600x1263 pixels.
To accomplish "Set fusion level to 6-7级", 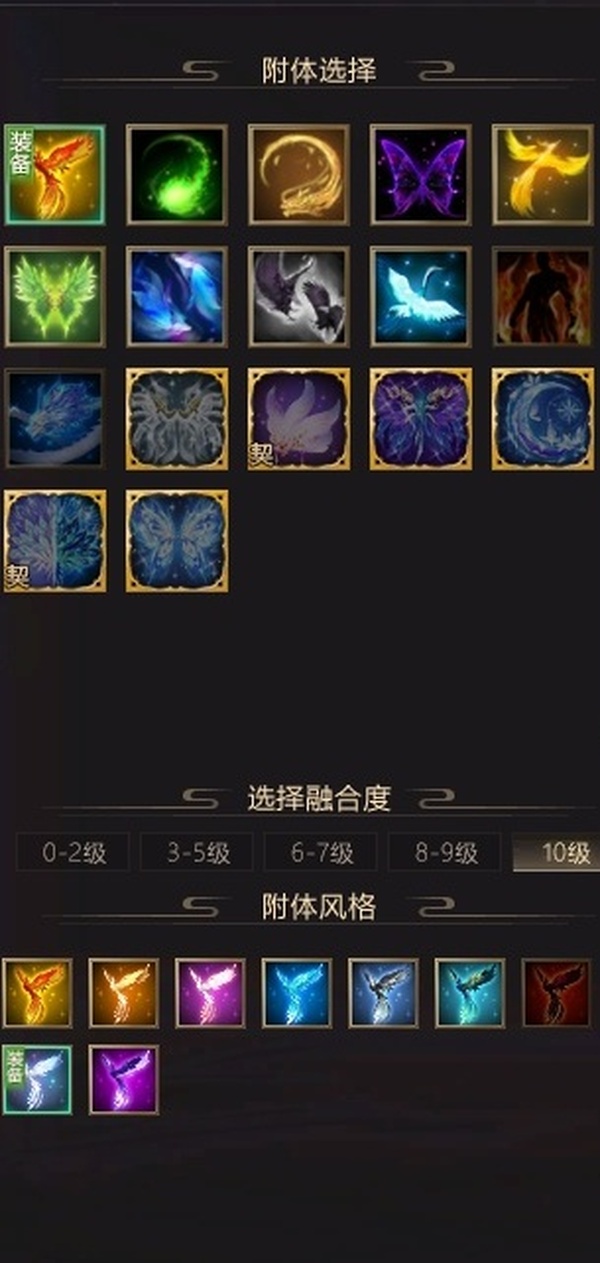I will (321, 853).
